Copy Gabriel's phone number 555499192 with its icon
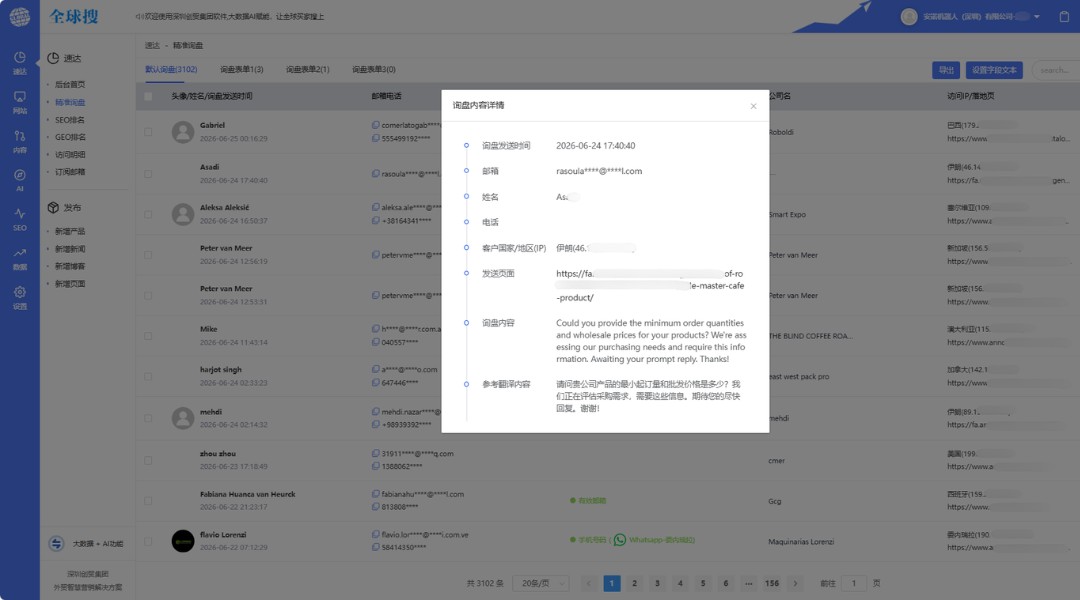 [x=375, y=138]
